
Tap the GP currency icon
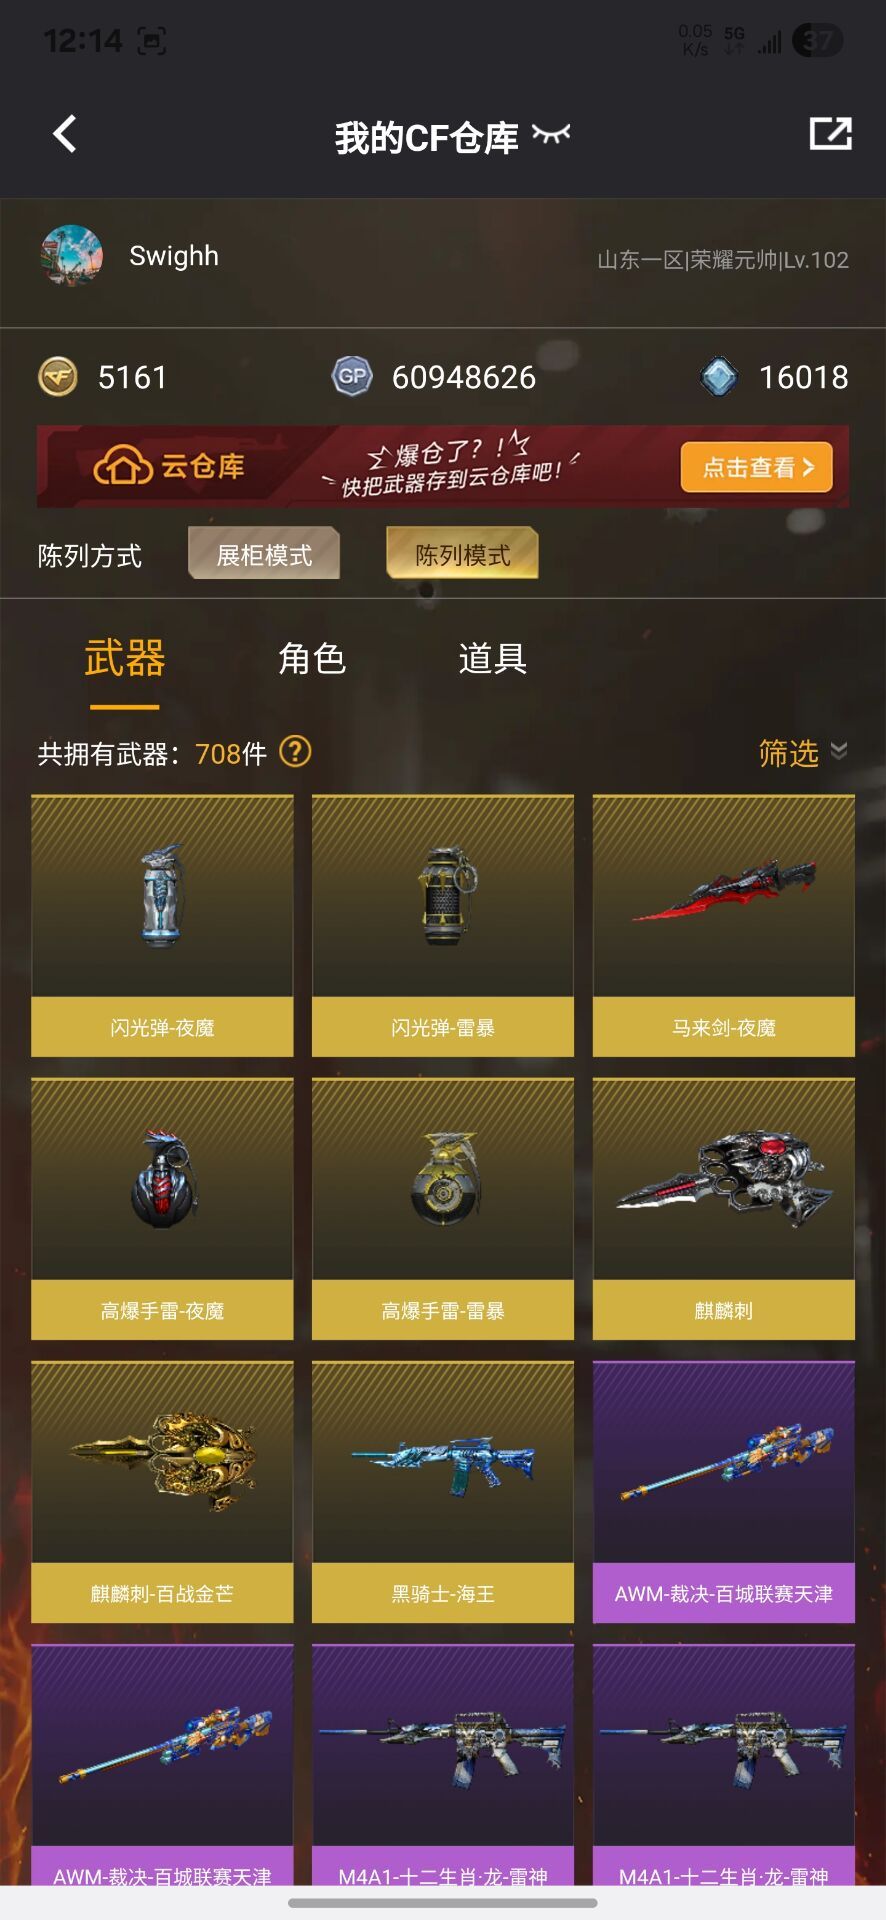click(x=352, y=377)
